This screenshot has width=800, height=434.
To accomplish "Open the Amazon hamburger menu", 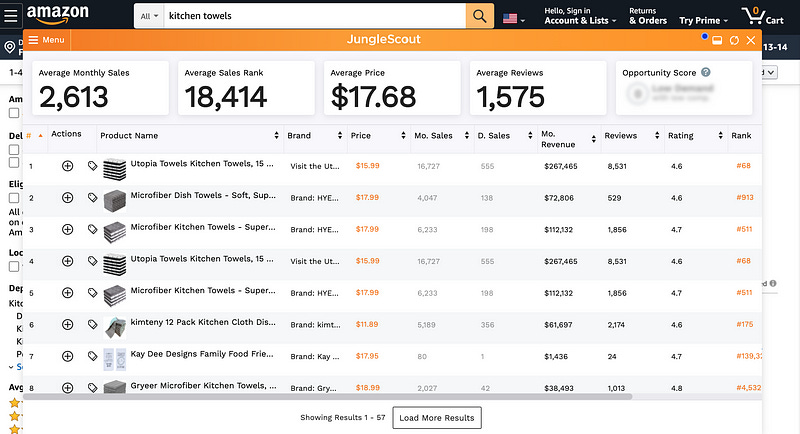I will [11, 15].
